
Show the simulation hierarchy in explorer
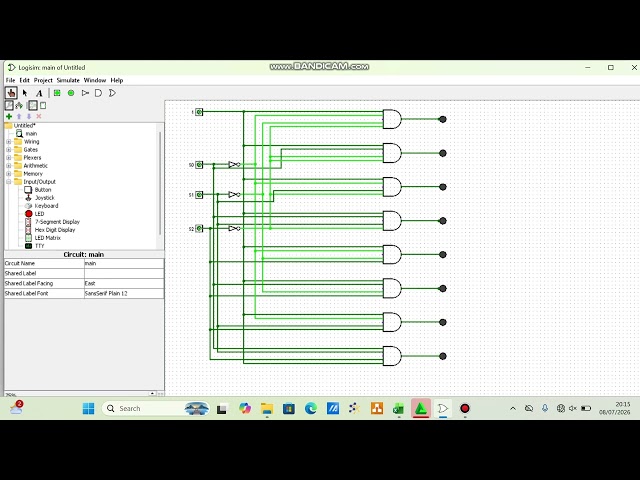(19, 106)
